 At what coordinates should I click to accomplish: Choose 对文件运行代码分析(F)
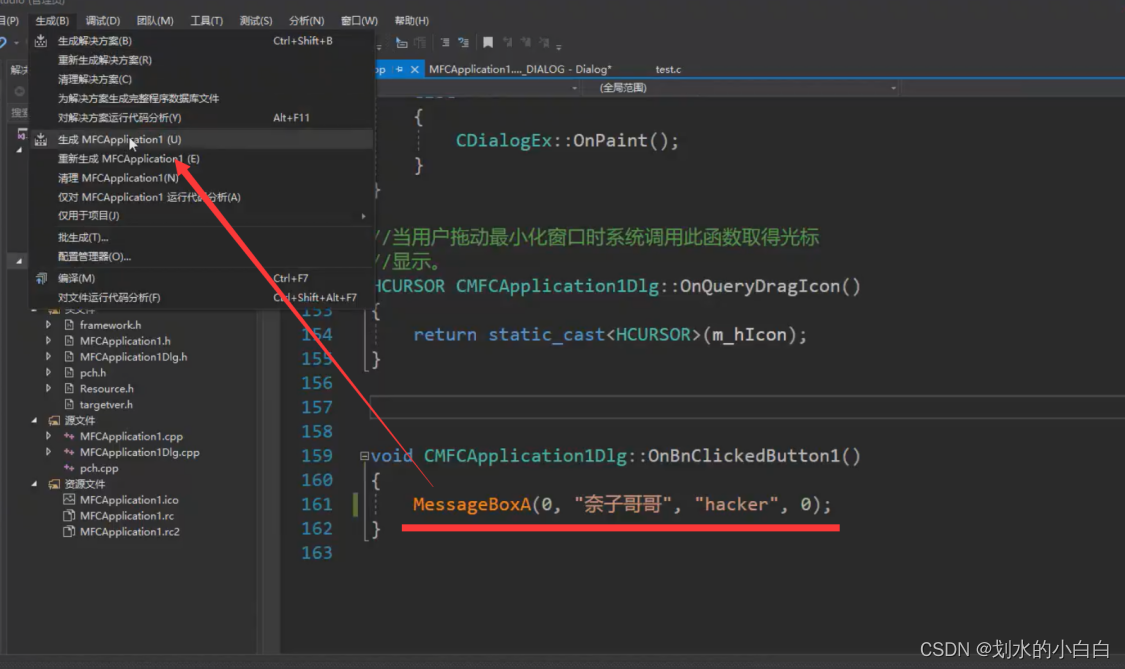(x=202, y=297)
